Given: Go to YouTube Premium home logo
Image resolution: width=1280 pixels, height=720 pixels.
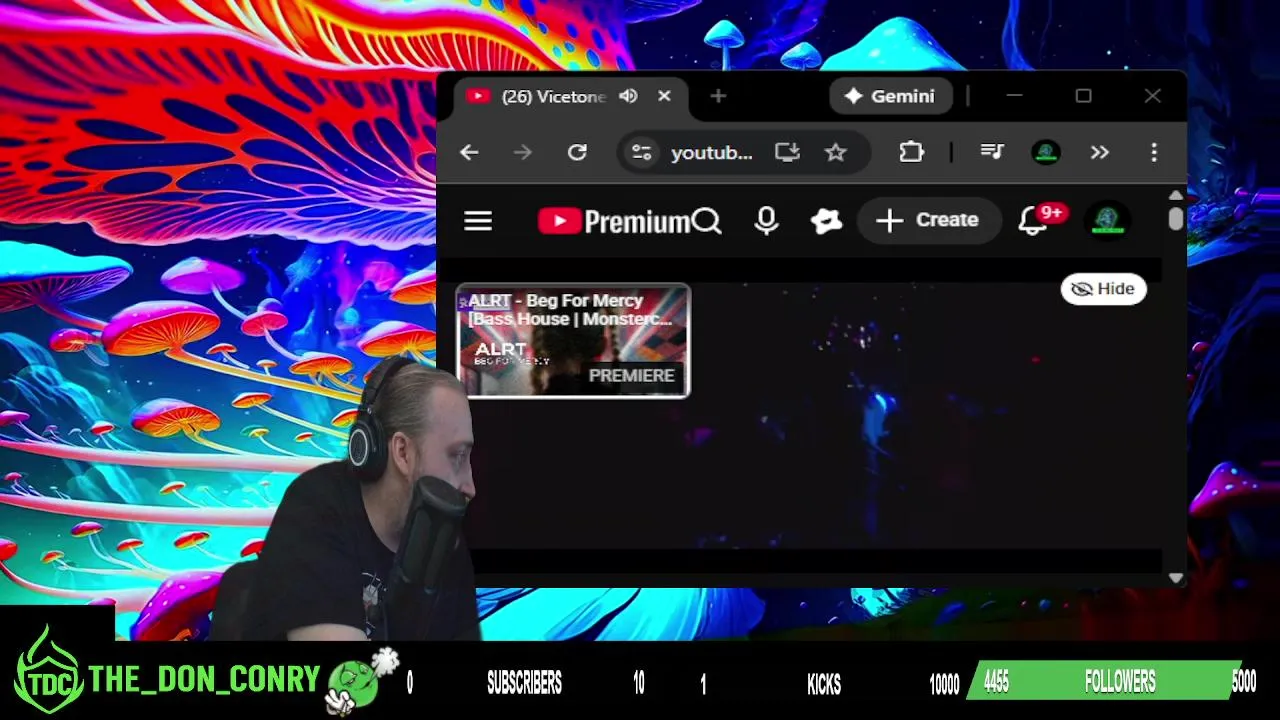Looking at the screenshot, I should tap(614, 221).
